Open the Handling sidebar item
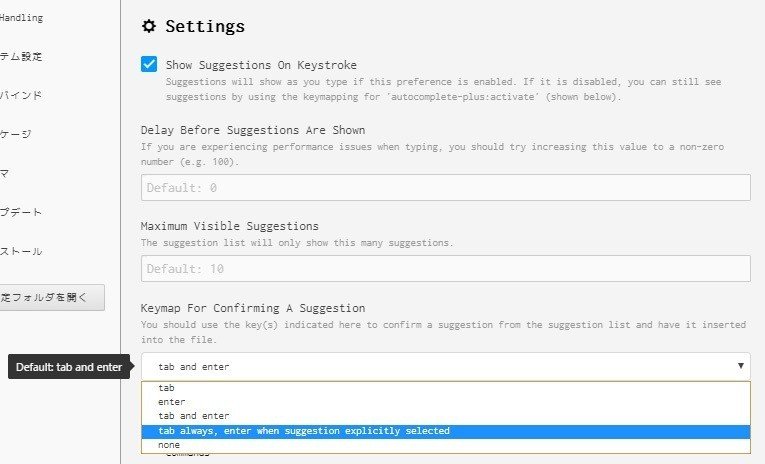Image resolution: width=765 pixels, height=464 pixels. [21, 18]
